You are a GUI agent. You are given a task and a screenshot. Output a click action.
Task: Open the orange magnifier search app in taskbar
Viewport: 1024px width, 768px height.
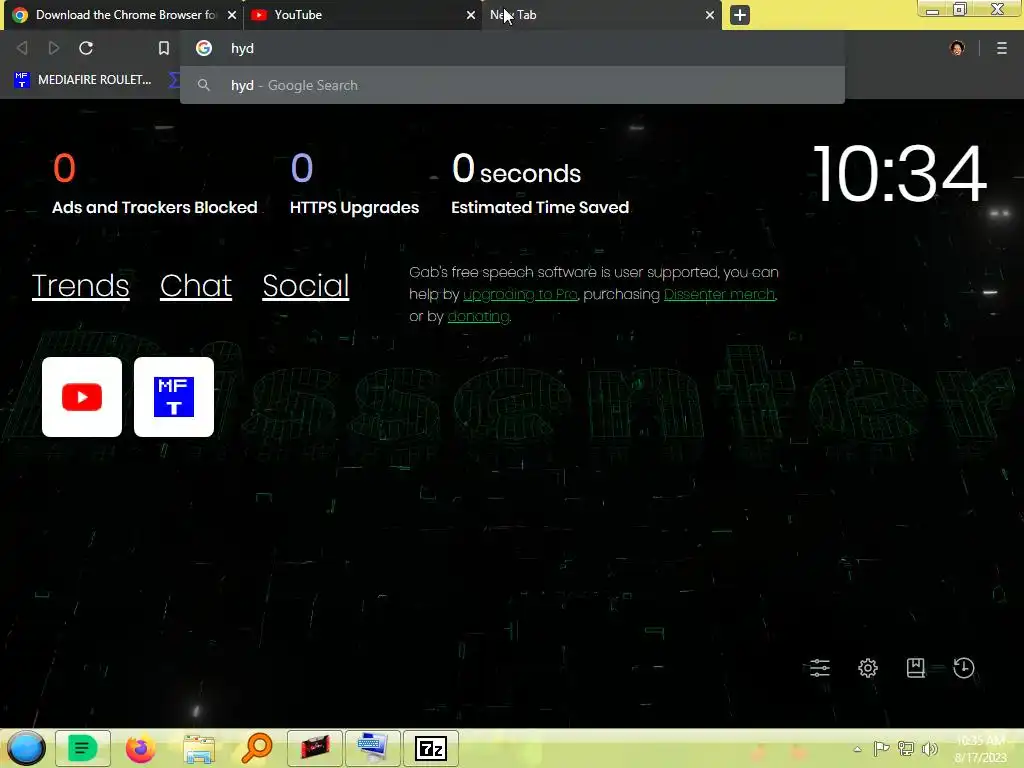pyautogui.click(x=257, y=748)
